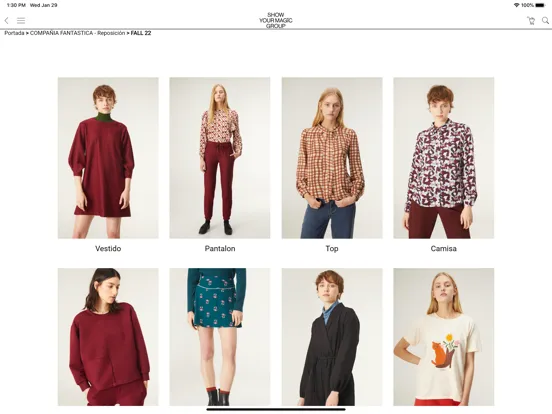
Task: Open the Pantalon category label
Action: click(220, 249)
